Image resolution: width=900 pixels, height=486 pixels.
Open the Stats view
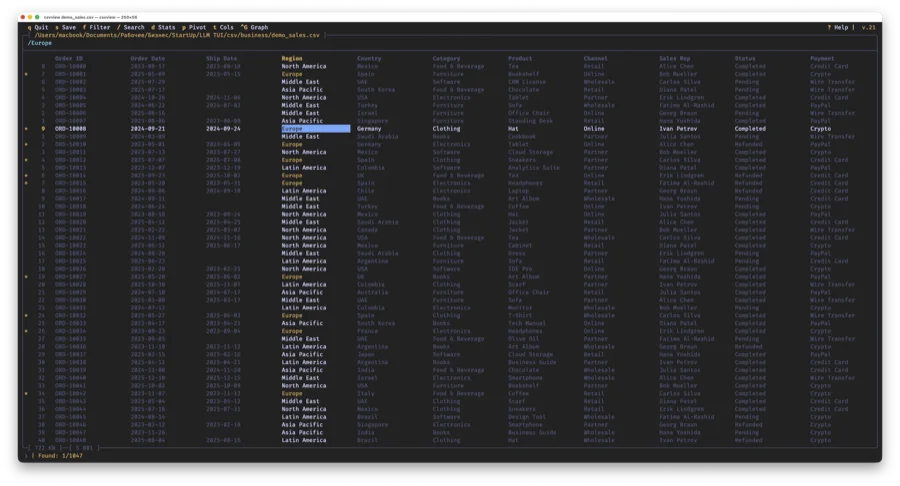(x=164, y=27)
